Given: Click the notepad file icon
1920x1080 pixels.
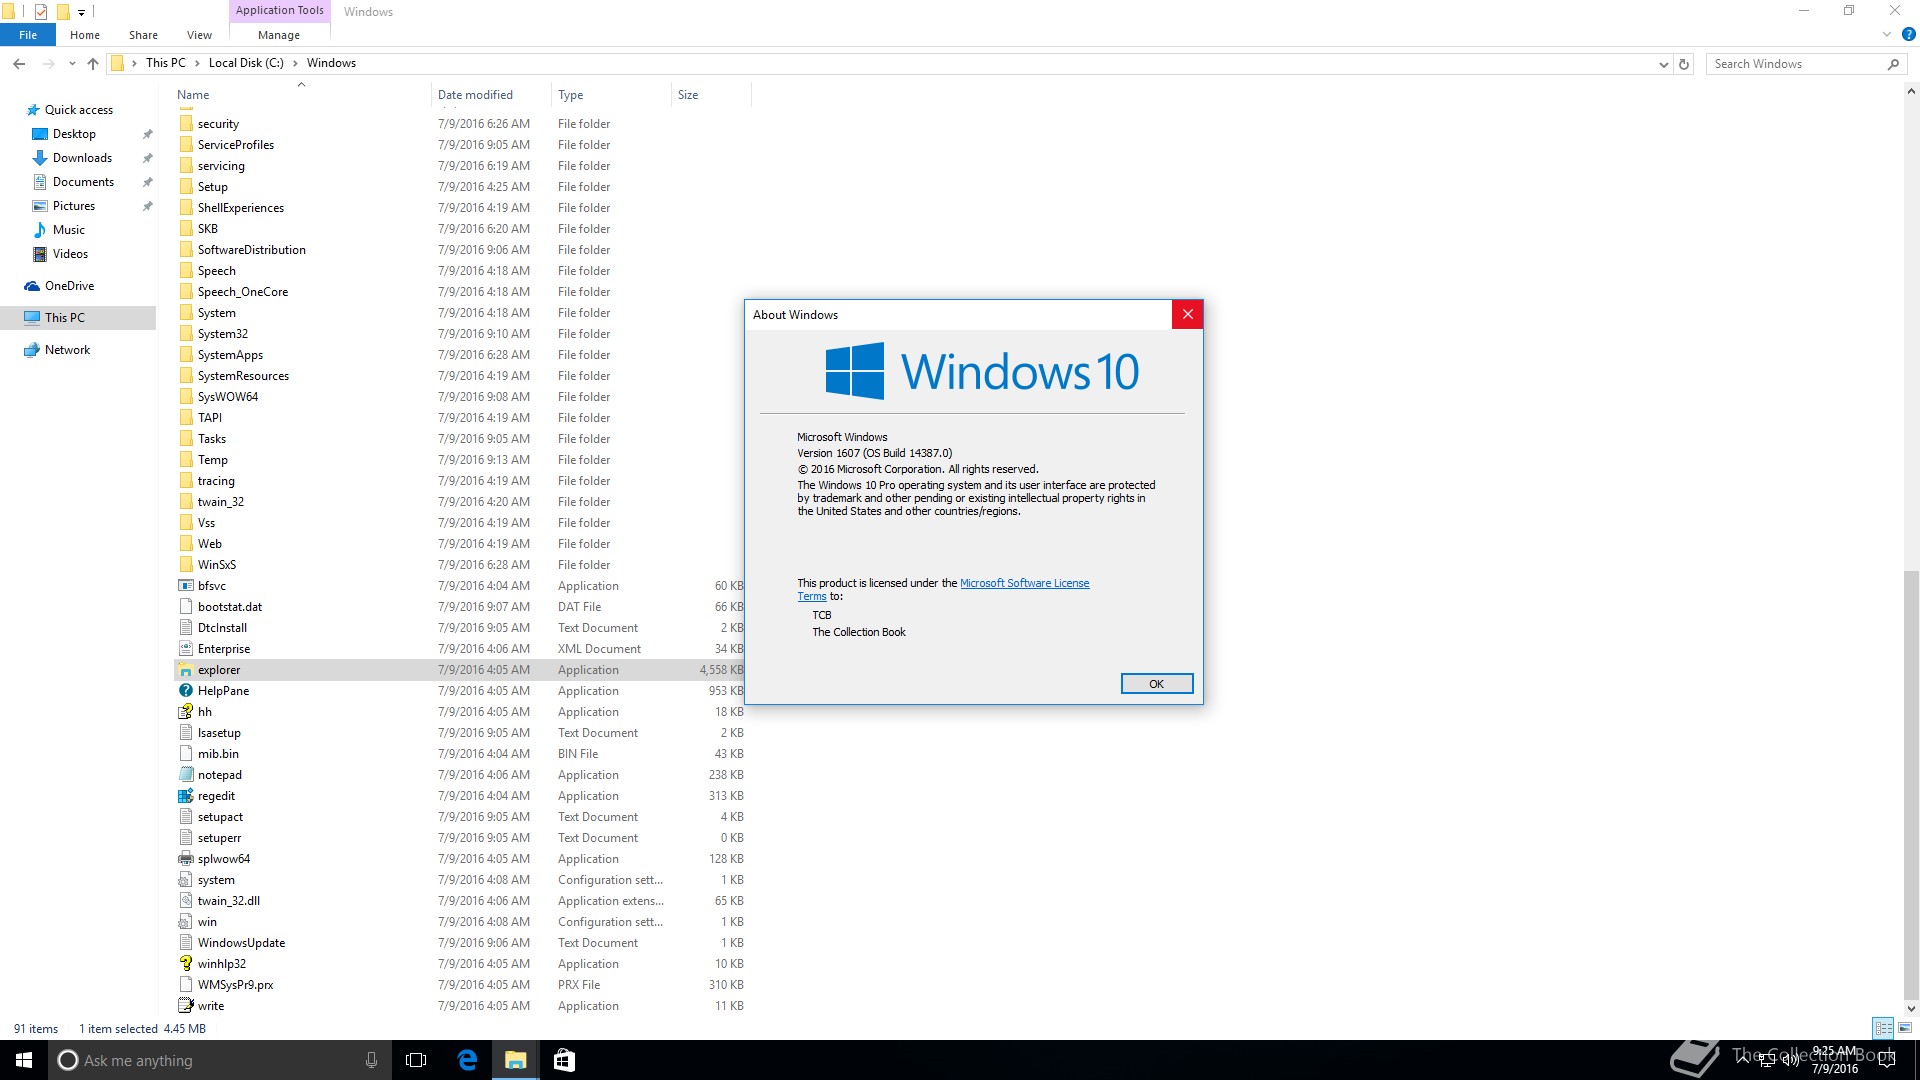Looking at the screenshot, I should click(x=185, y=775).
